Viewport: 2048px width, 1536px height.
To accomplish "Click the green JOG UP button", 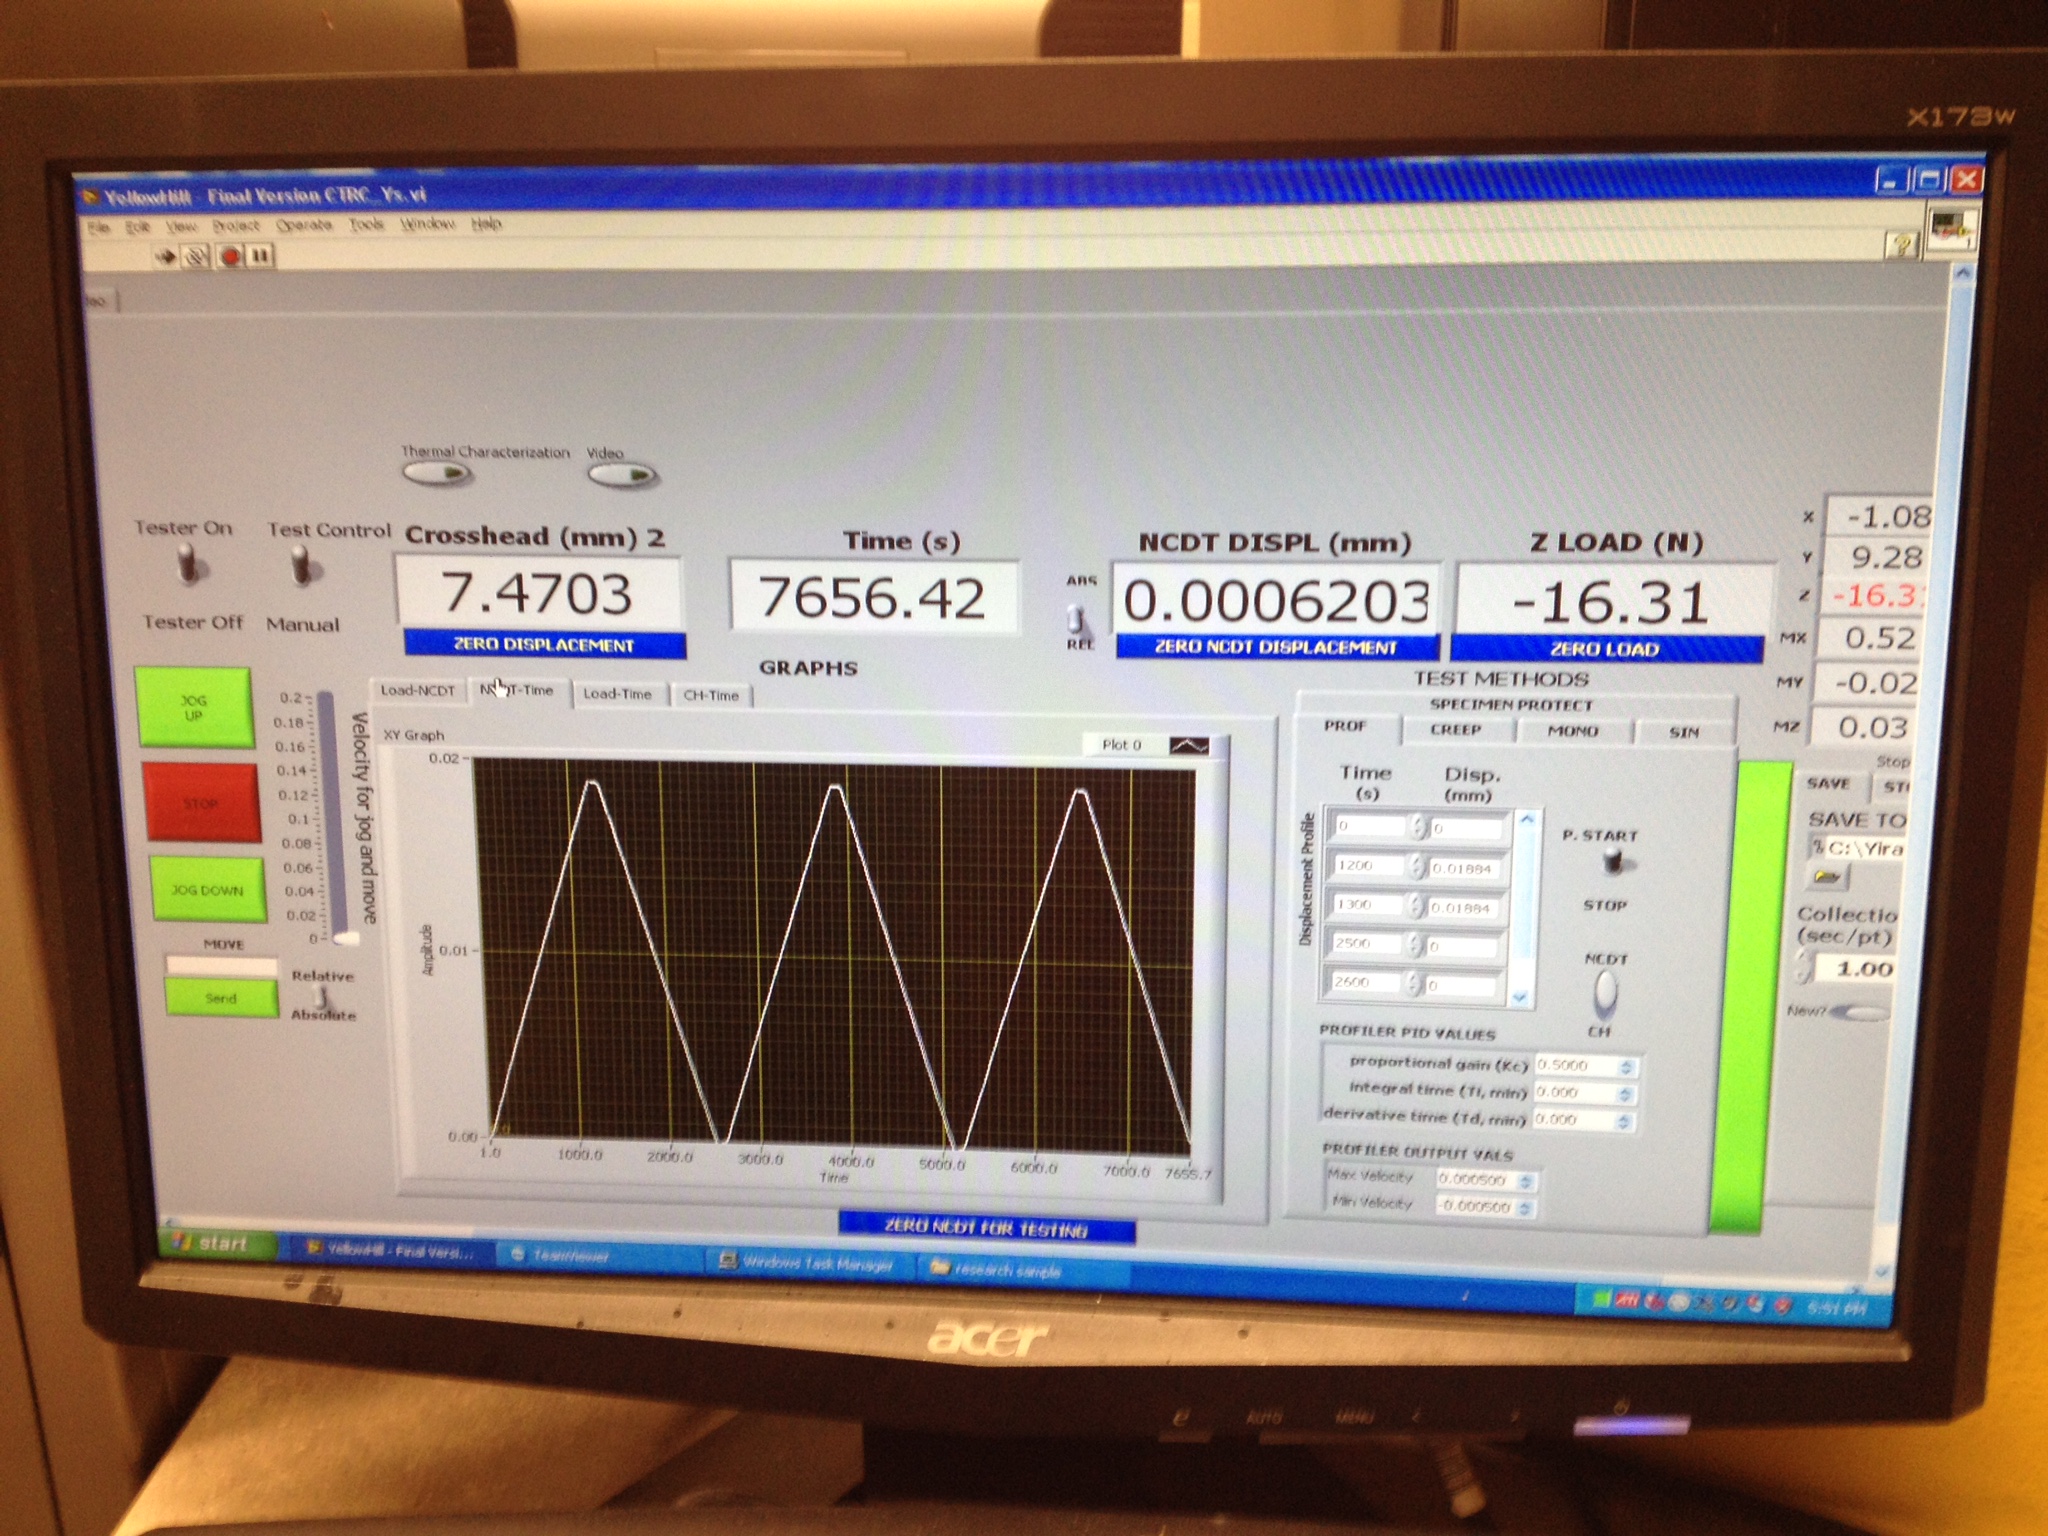I will tap(194, 708).
